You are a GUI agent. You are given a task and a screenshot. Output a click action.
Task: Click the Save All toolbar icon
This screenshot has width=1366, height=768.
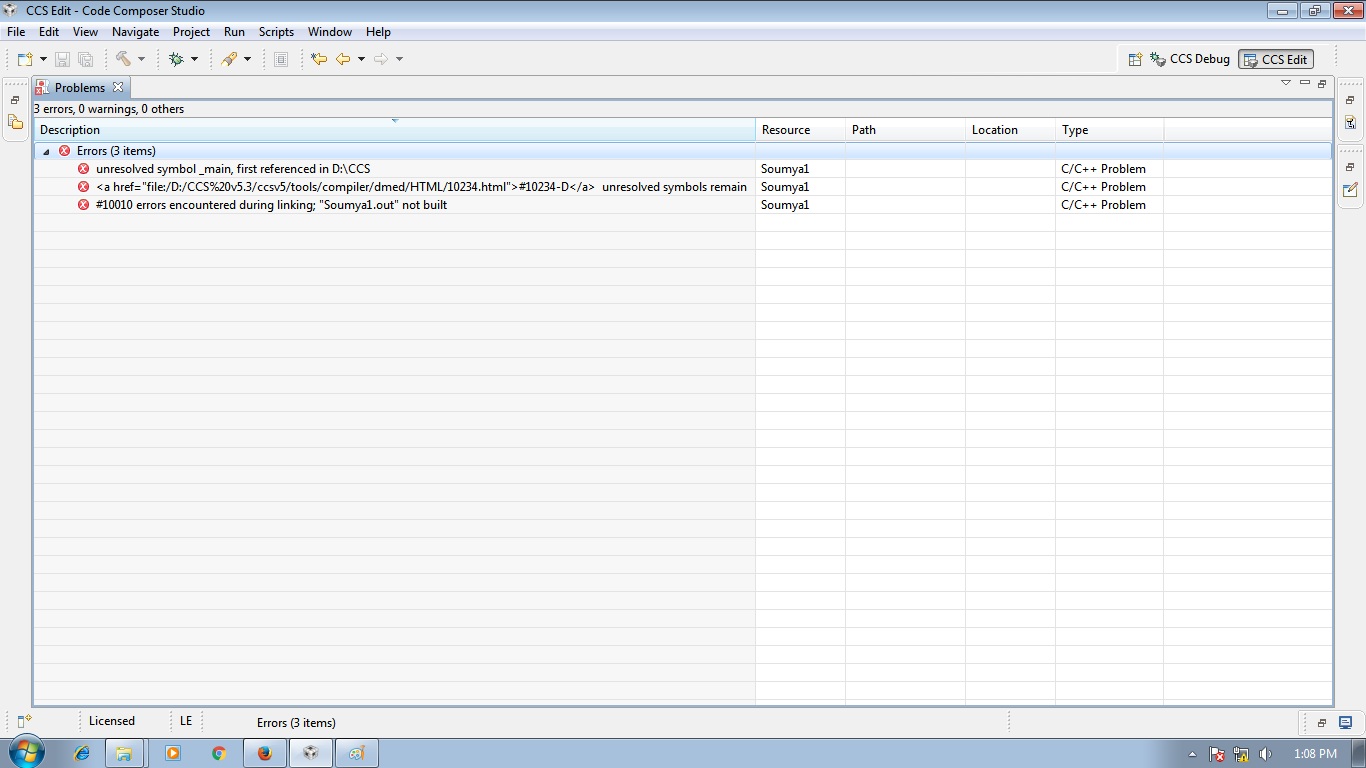tap(85, 59)
